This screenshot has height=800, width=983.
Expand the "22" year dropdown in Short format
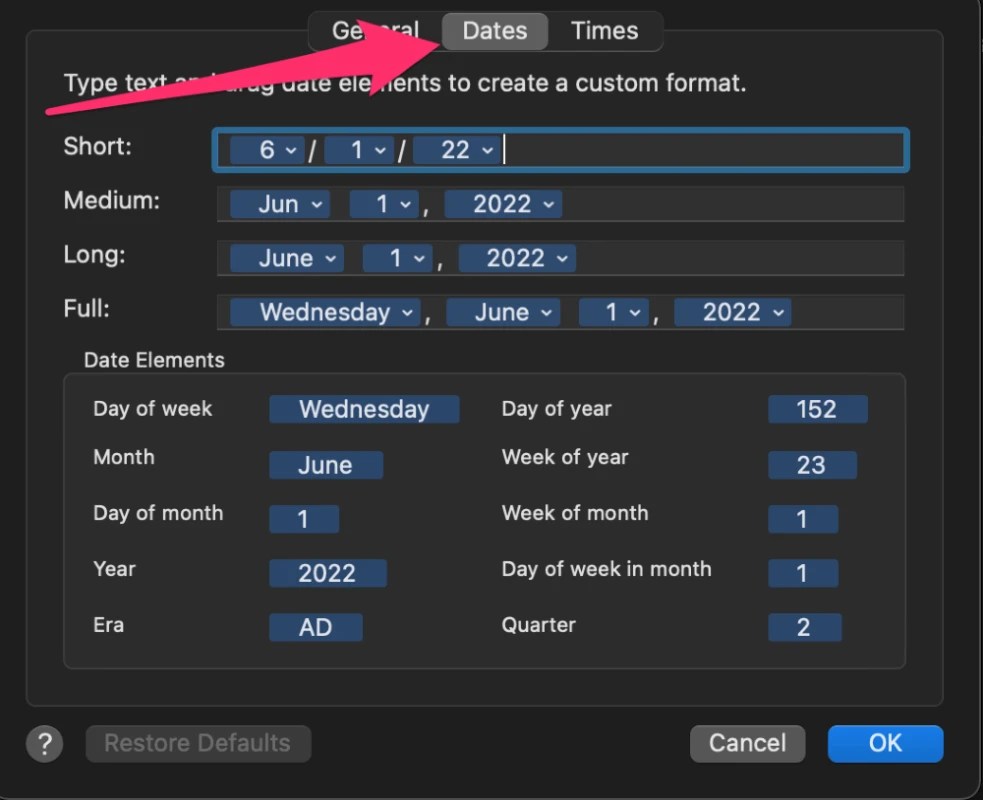456,150
